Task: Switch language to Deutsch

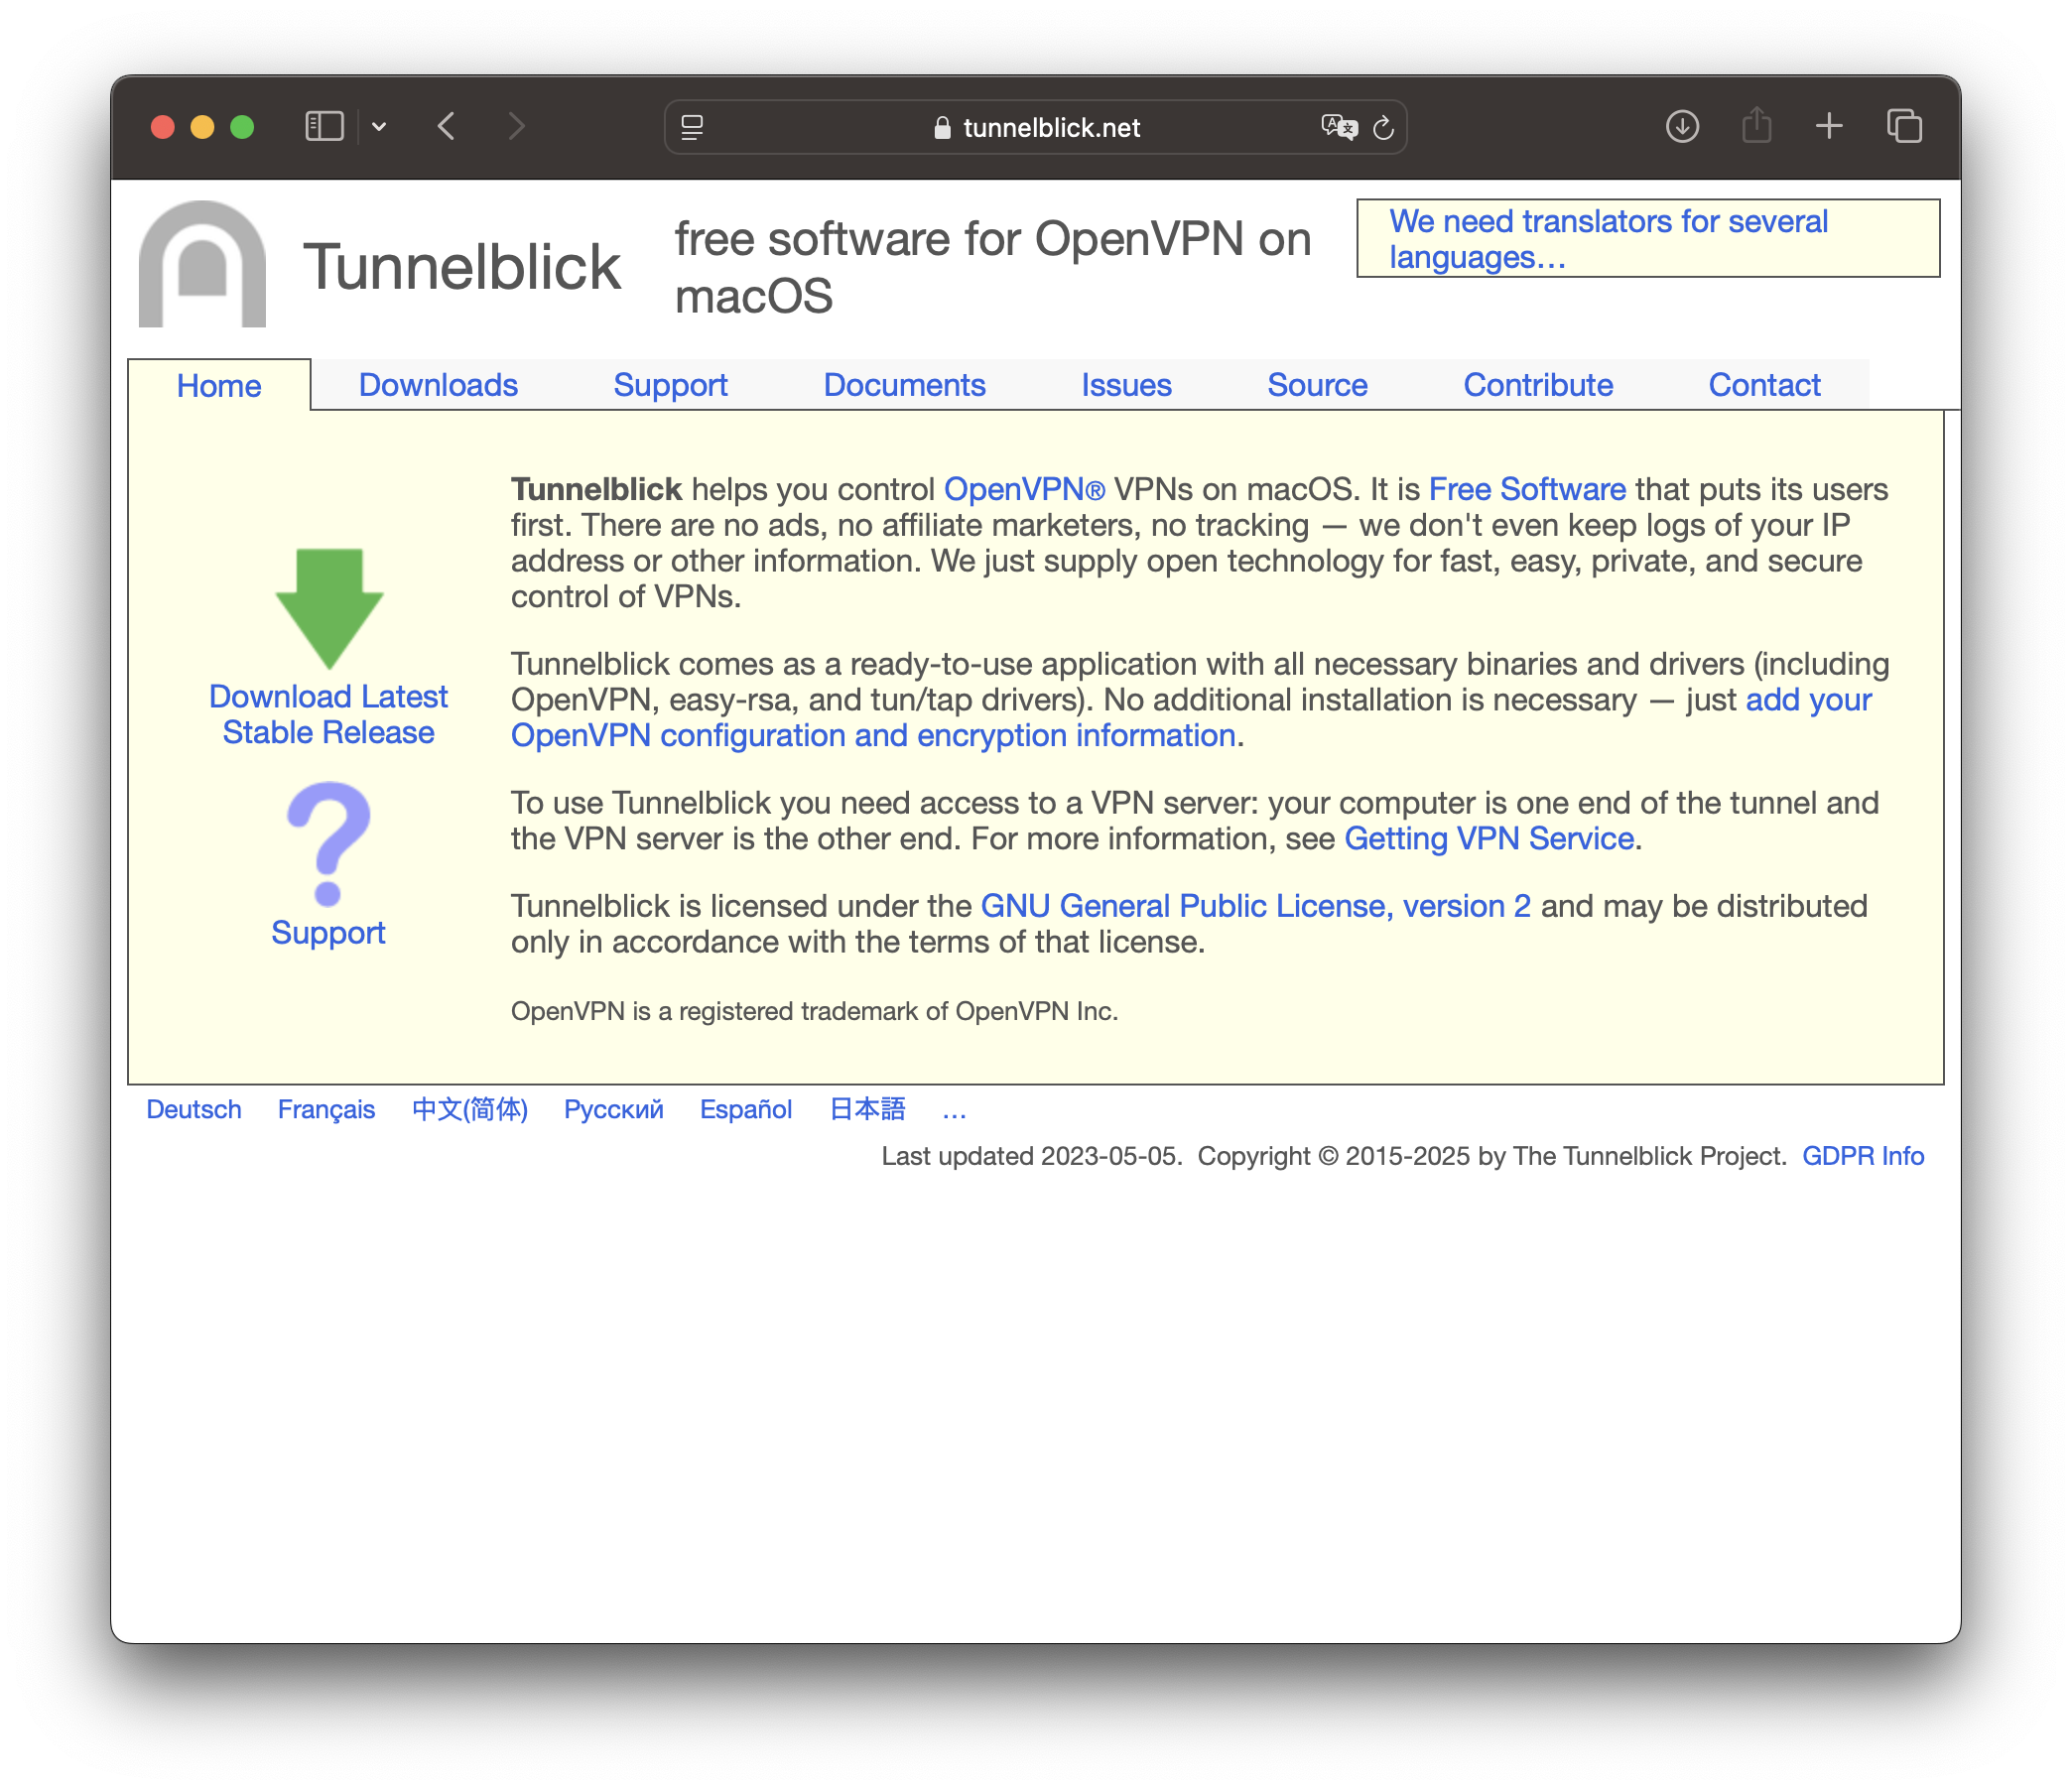Action: (x=194, y=1110)
